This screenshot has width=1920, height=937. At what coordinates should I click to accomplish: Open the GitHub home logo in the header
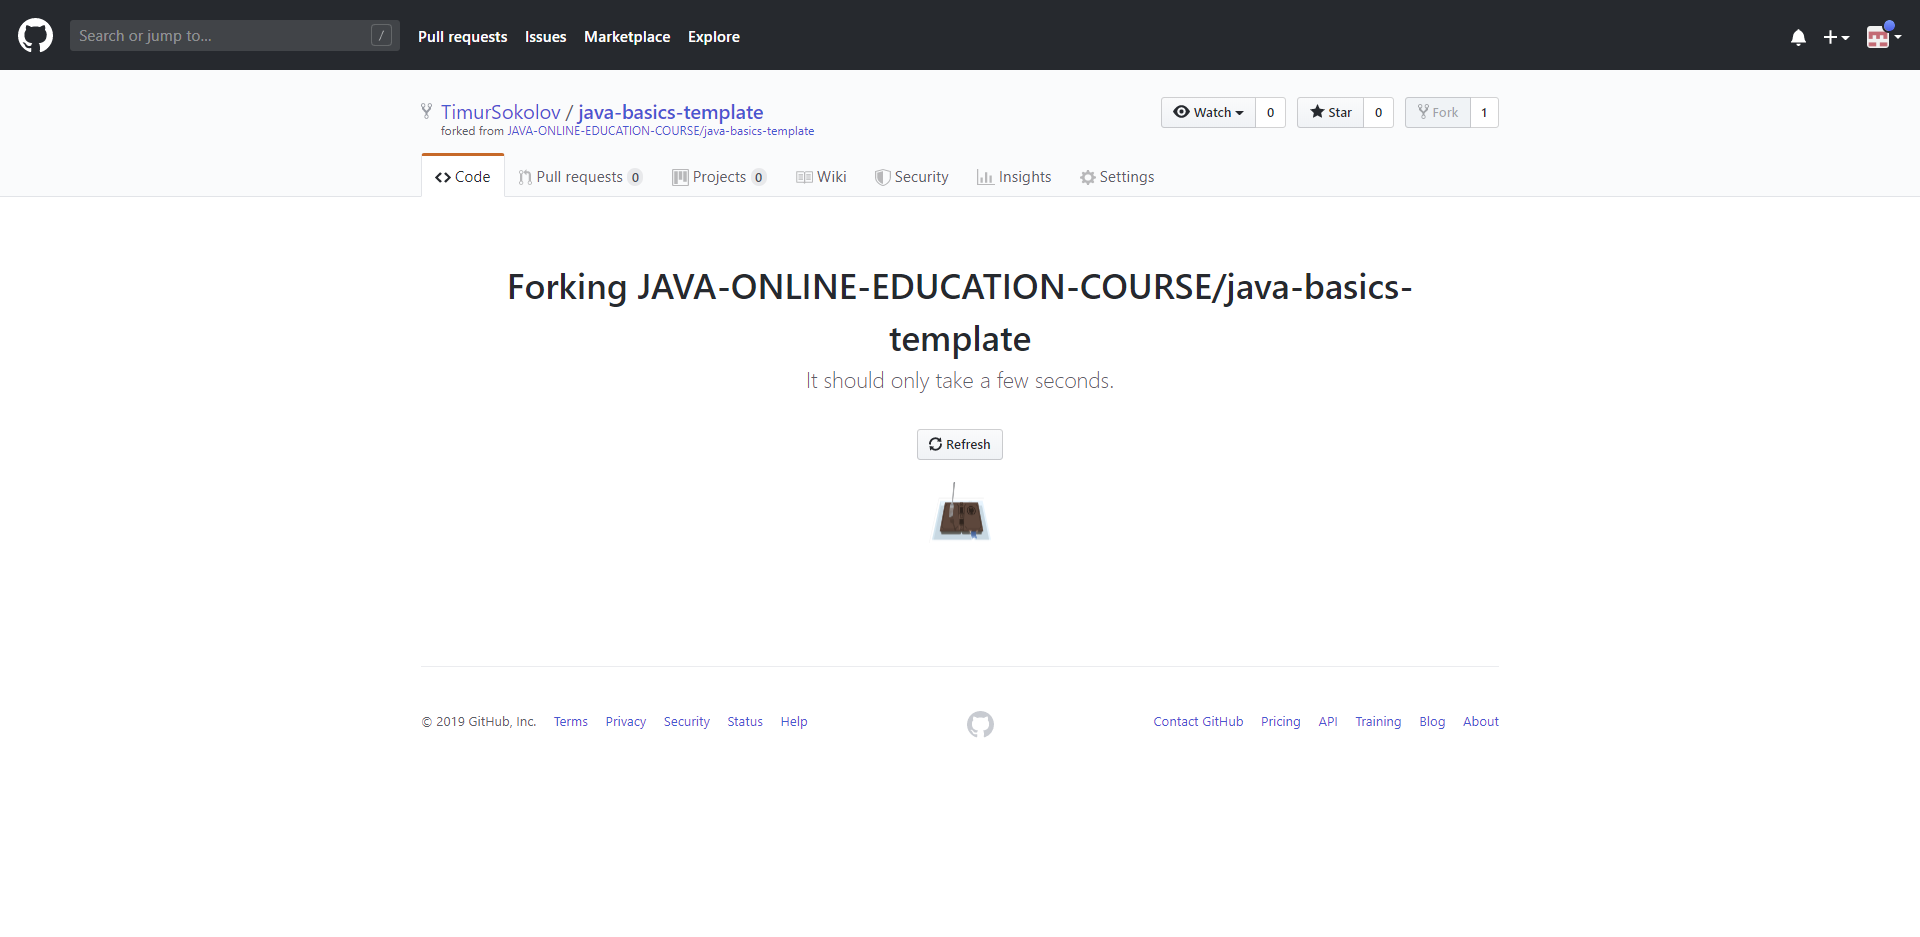(x=35, y=35)
